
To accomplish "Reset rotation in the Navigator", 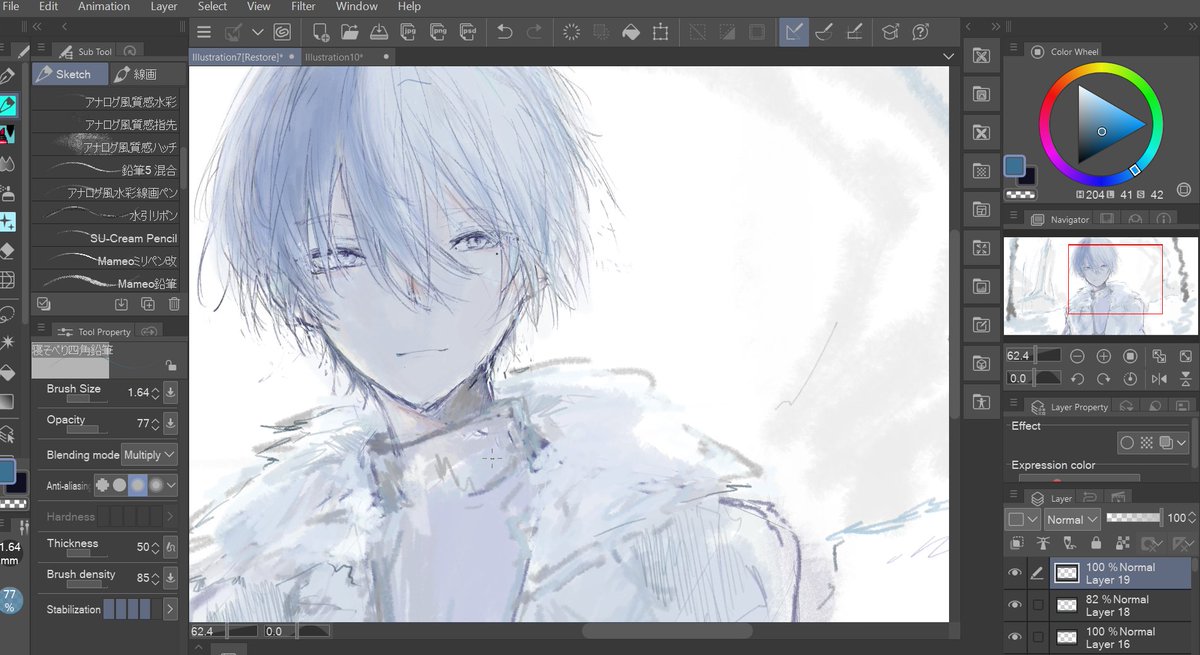I will pyautogui.click(x=1130, y=379).
